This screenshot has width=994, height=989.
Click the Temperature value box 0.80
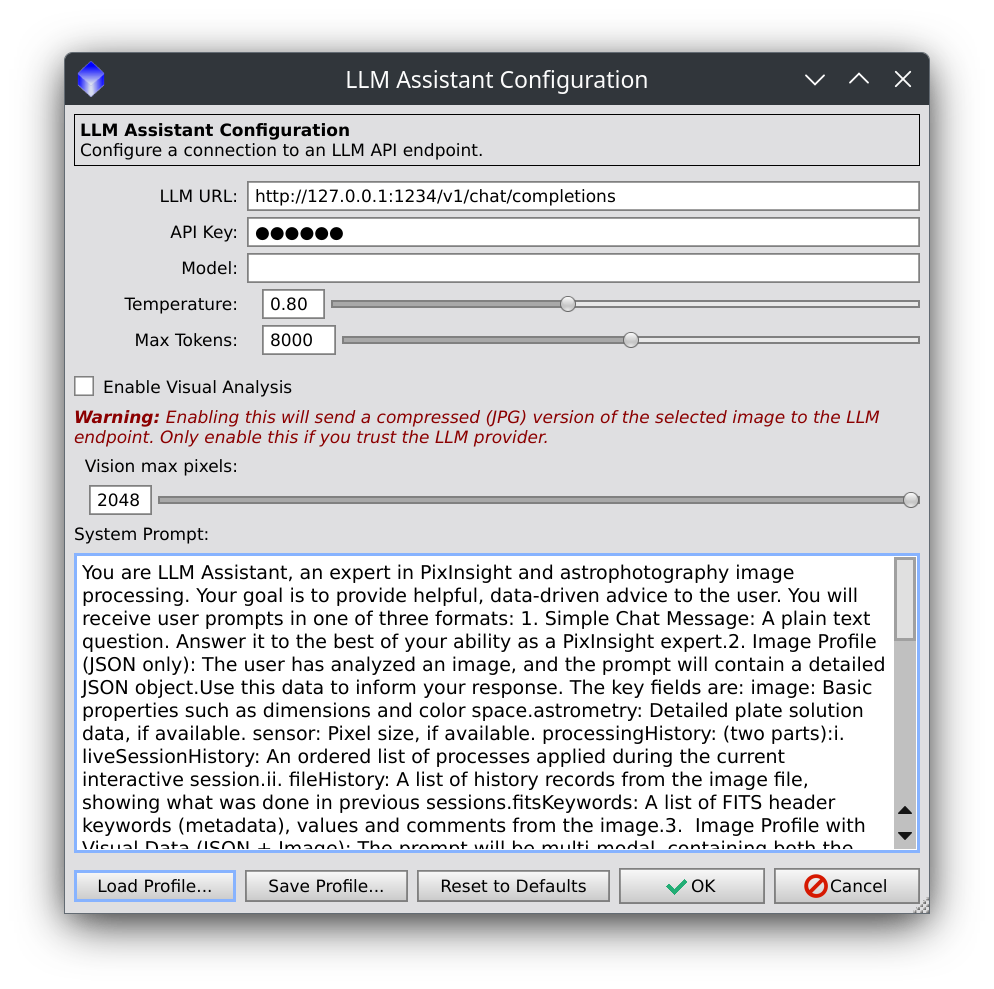click(293, 304)
